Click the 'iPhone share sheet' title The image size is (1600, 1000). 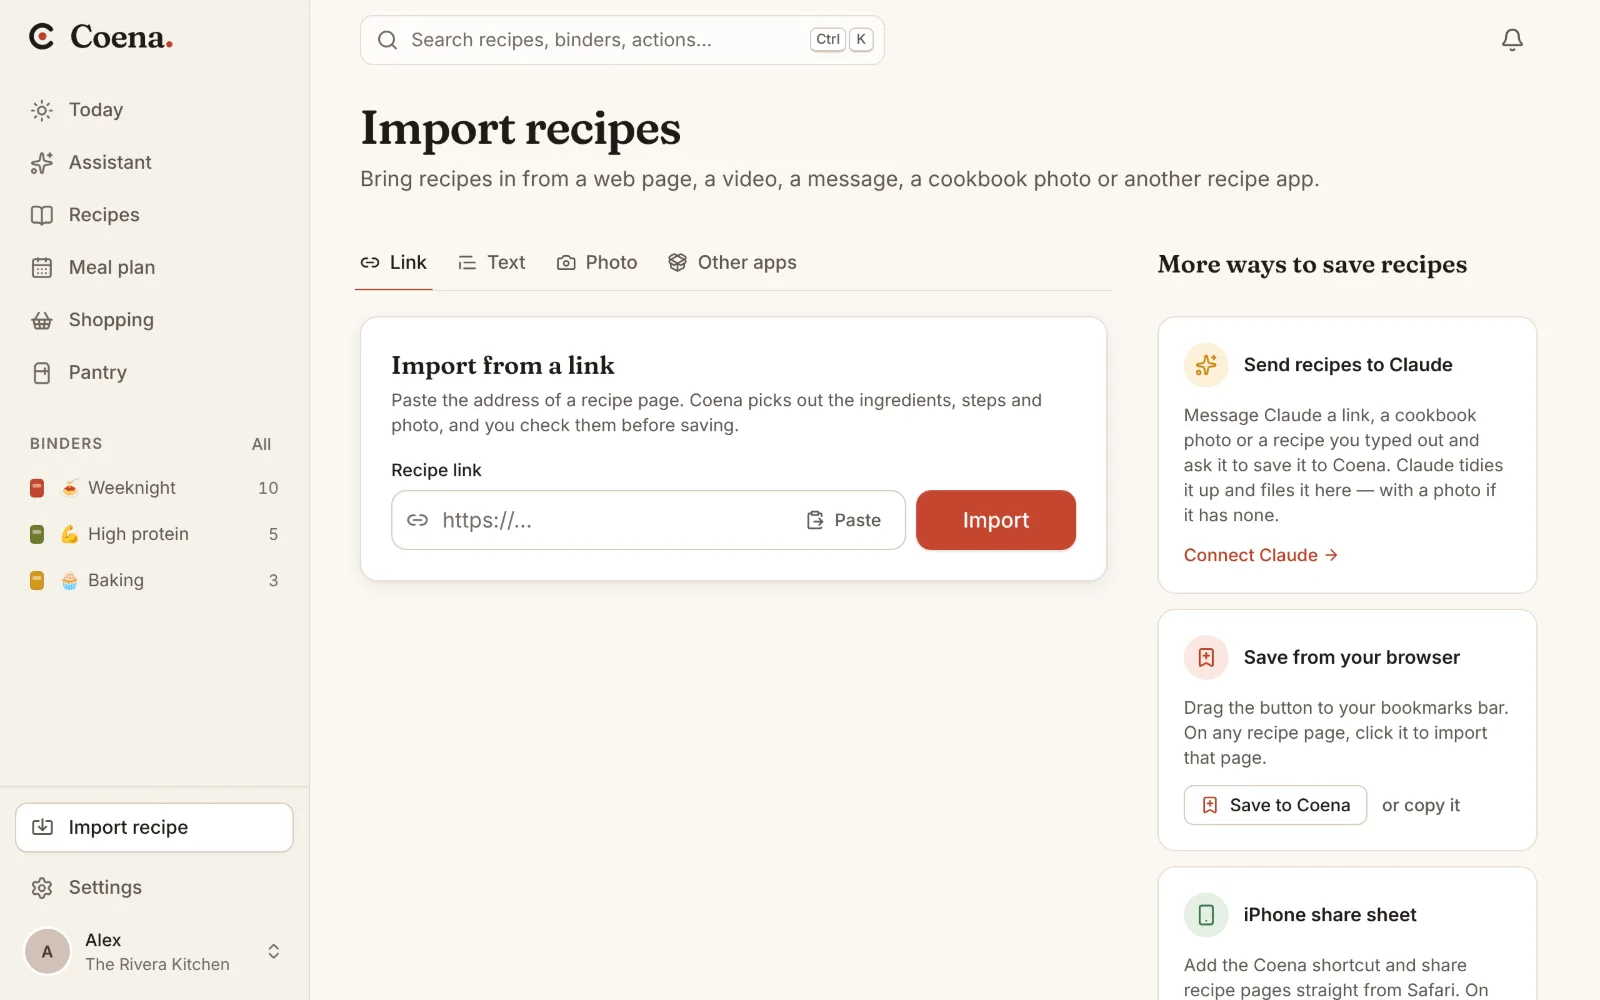pyautogui.click(x=1330, y=915)
